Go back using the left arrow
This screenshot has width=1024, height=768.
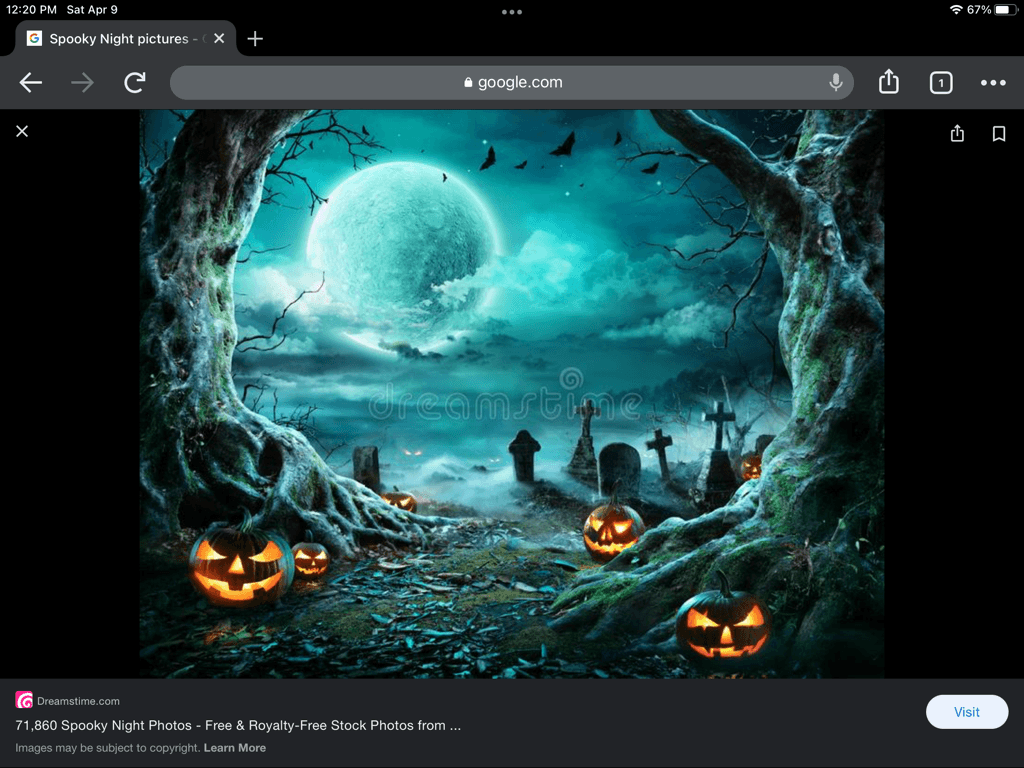[31, 83]
